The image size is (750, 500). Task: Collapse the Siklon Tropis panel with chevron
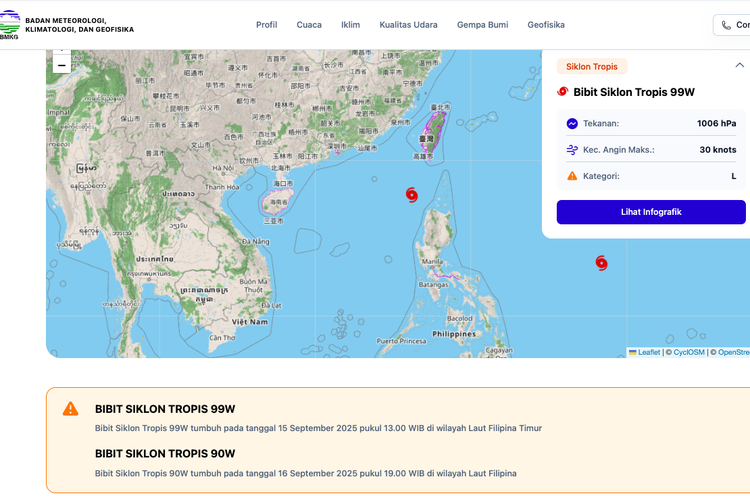pyautogui.click(x=738, y=66)
